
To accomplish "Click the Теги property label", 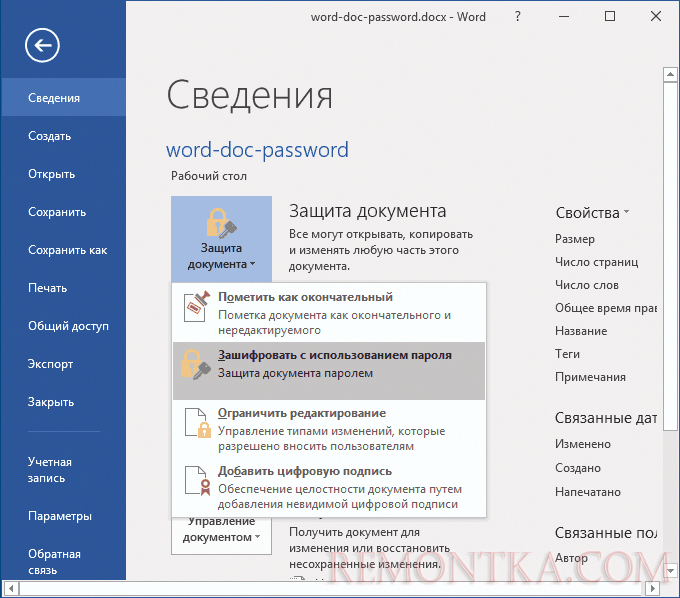I will (x=567, y=354).
